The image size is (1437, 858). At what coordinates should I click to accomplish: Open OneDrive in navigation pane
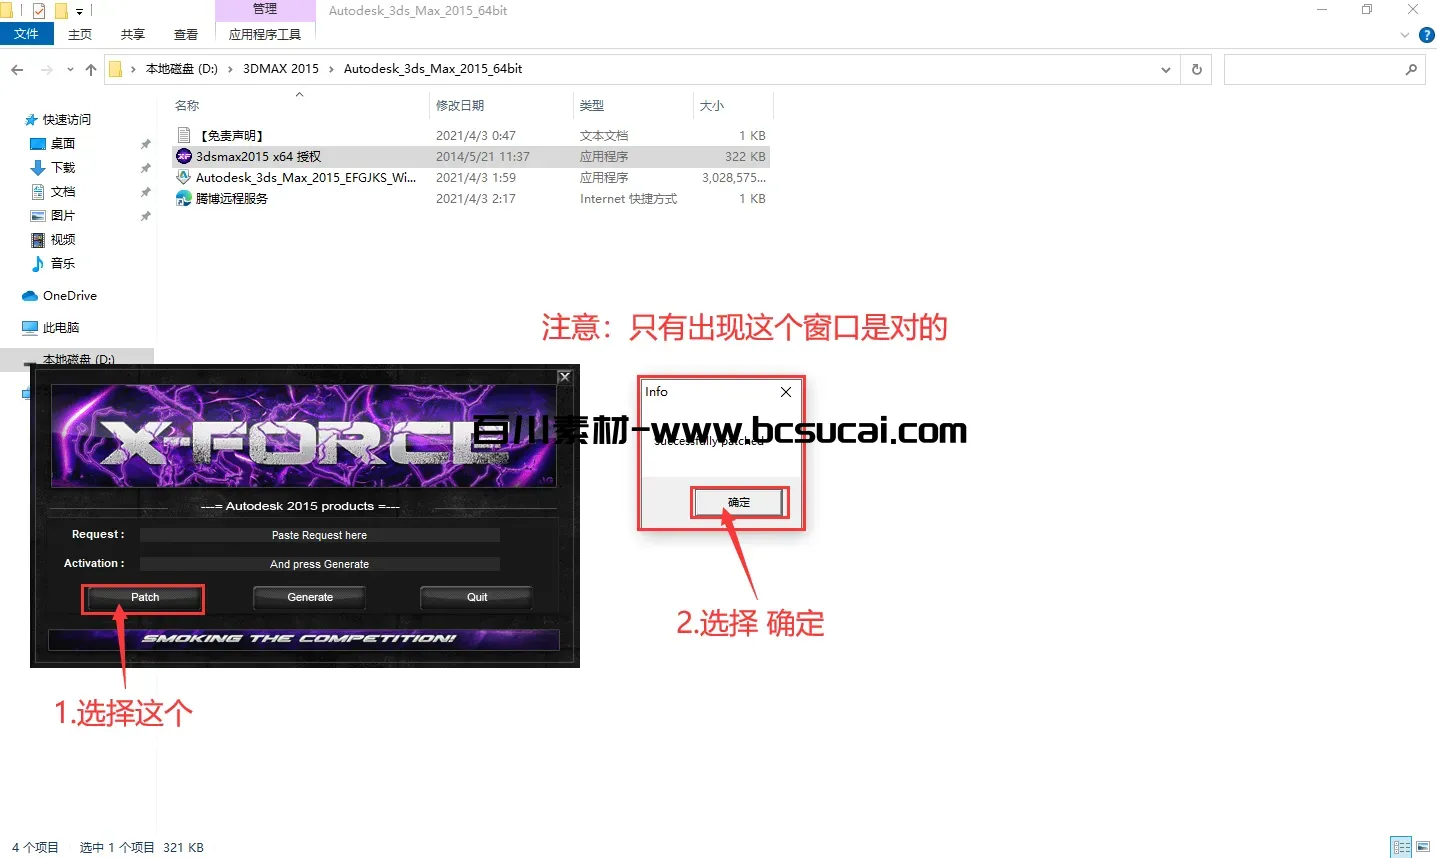pos(69,296)
